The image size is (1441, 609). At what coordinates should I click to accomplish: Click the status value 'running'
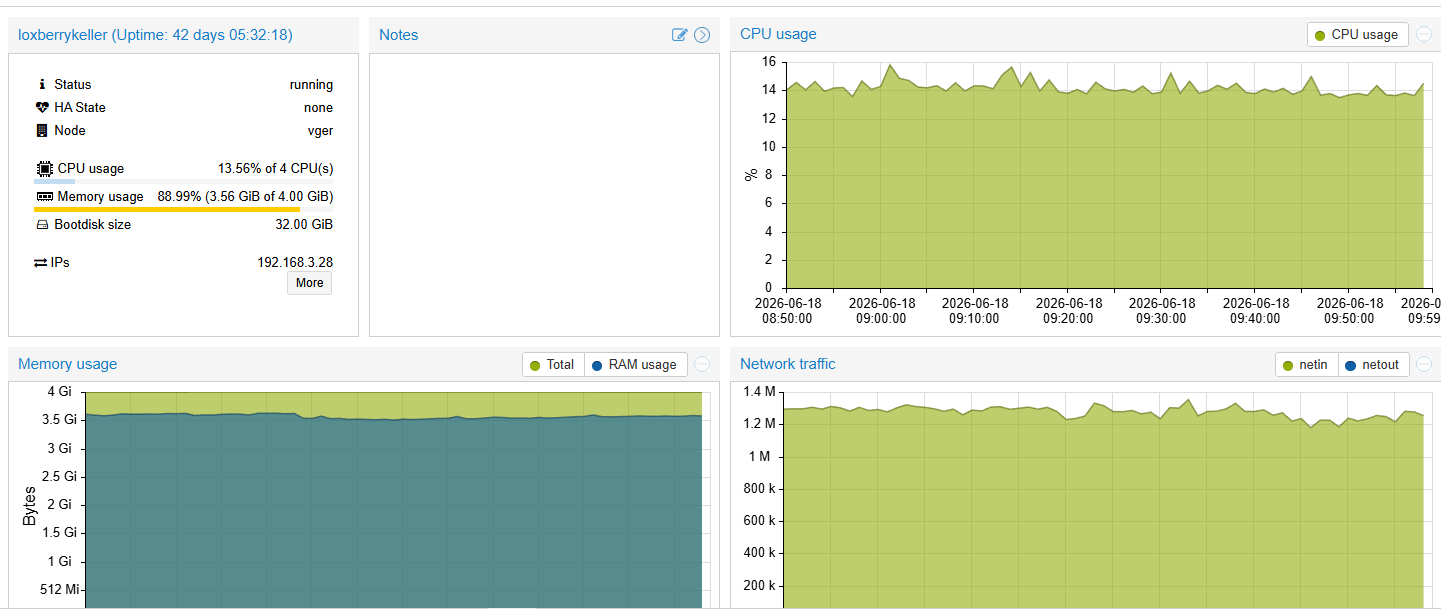point(311,85)
